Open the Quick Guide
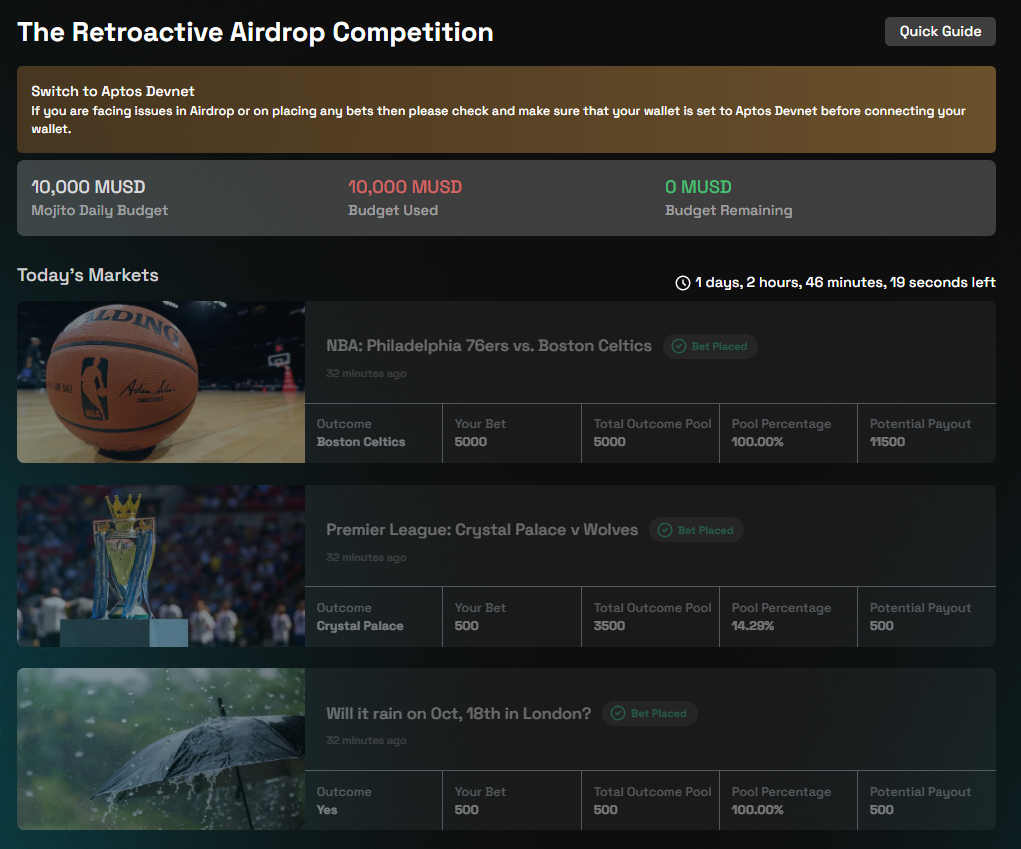This screenshot has width=1021, height=849. click(x=940, y=31)
